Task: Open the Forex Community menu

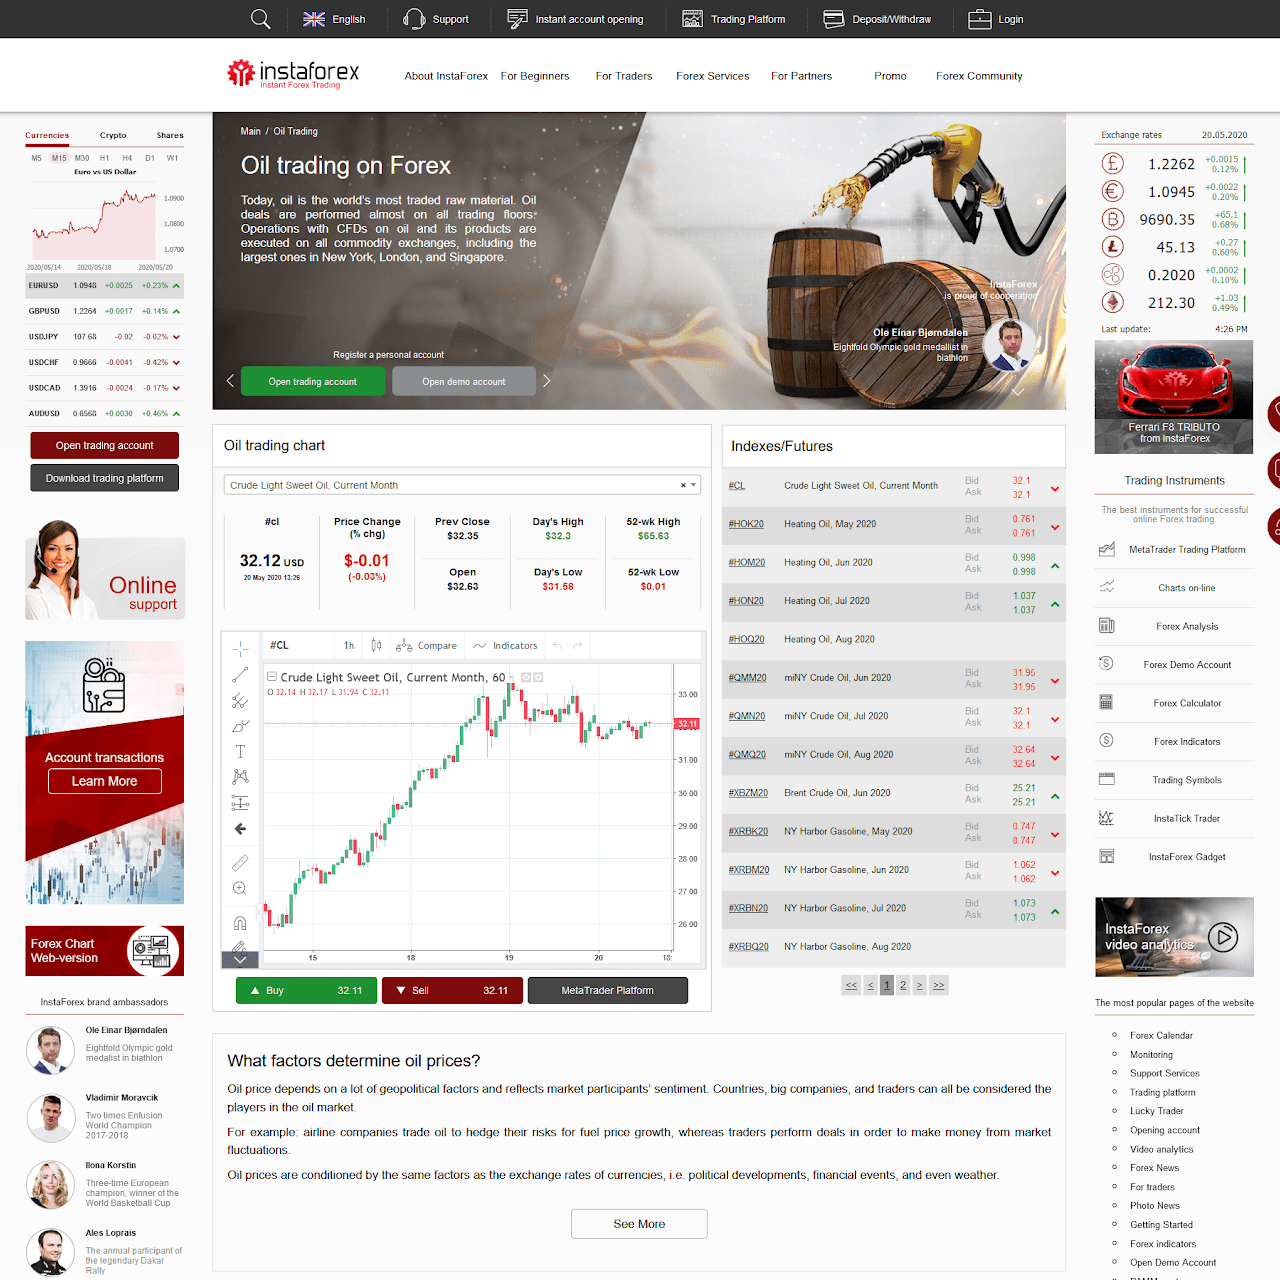Action: pyautogui.click(x=979, y=76)
